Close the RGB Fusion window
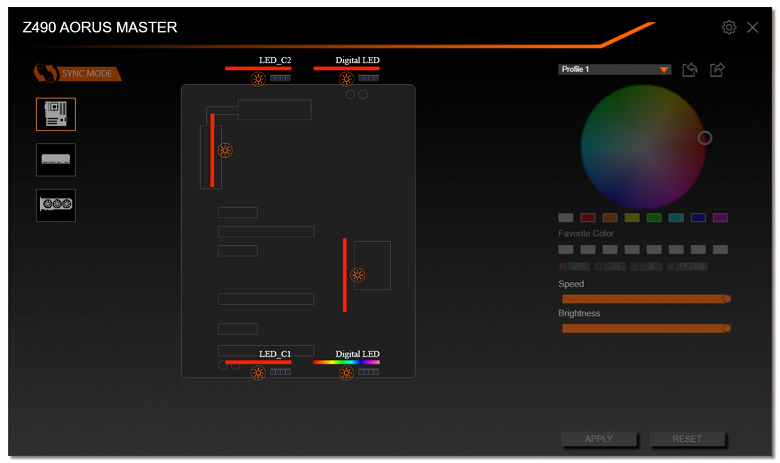The width and height of the screenshot is (780, 463). [x=753, y=27]
